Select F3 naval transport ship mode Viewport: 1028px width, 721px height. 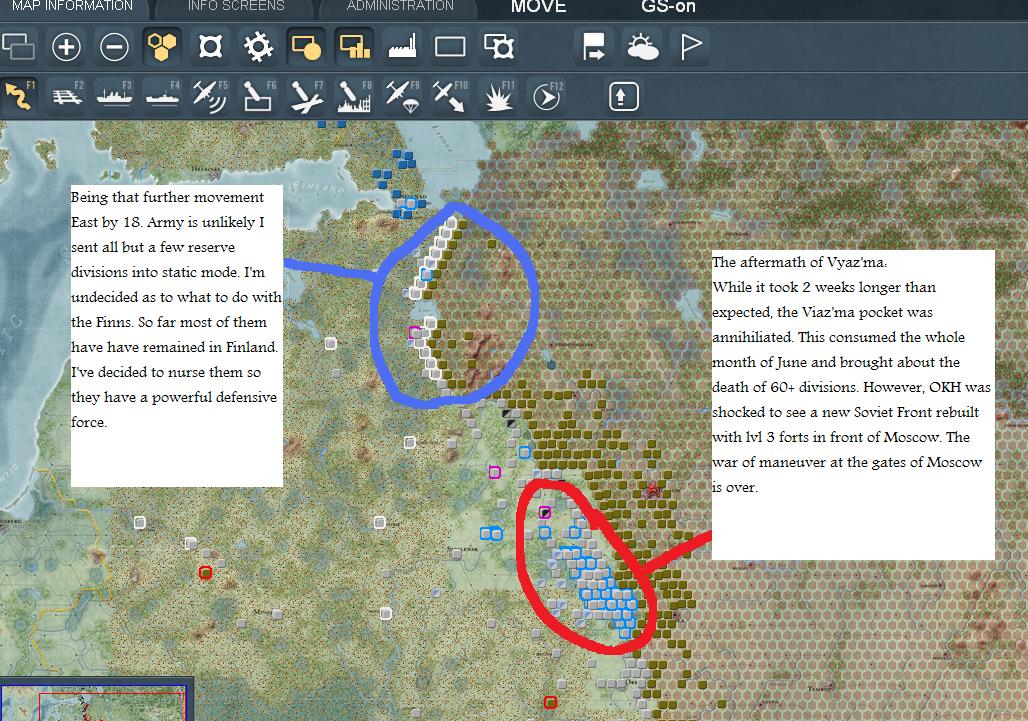(114, 96)
